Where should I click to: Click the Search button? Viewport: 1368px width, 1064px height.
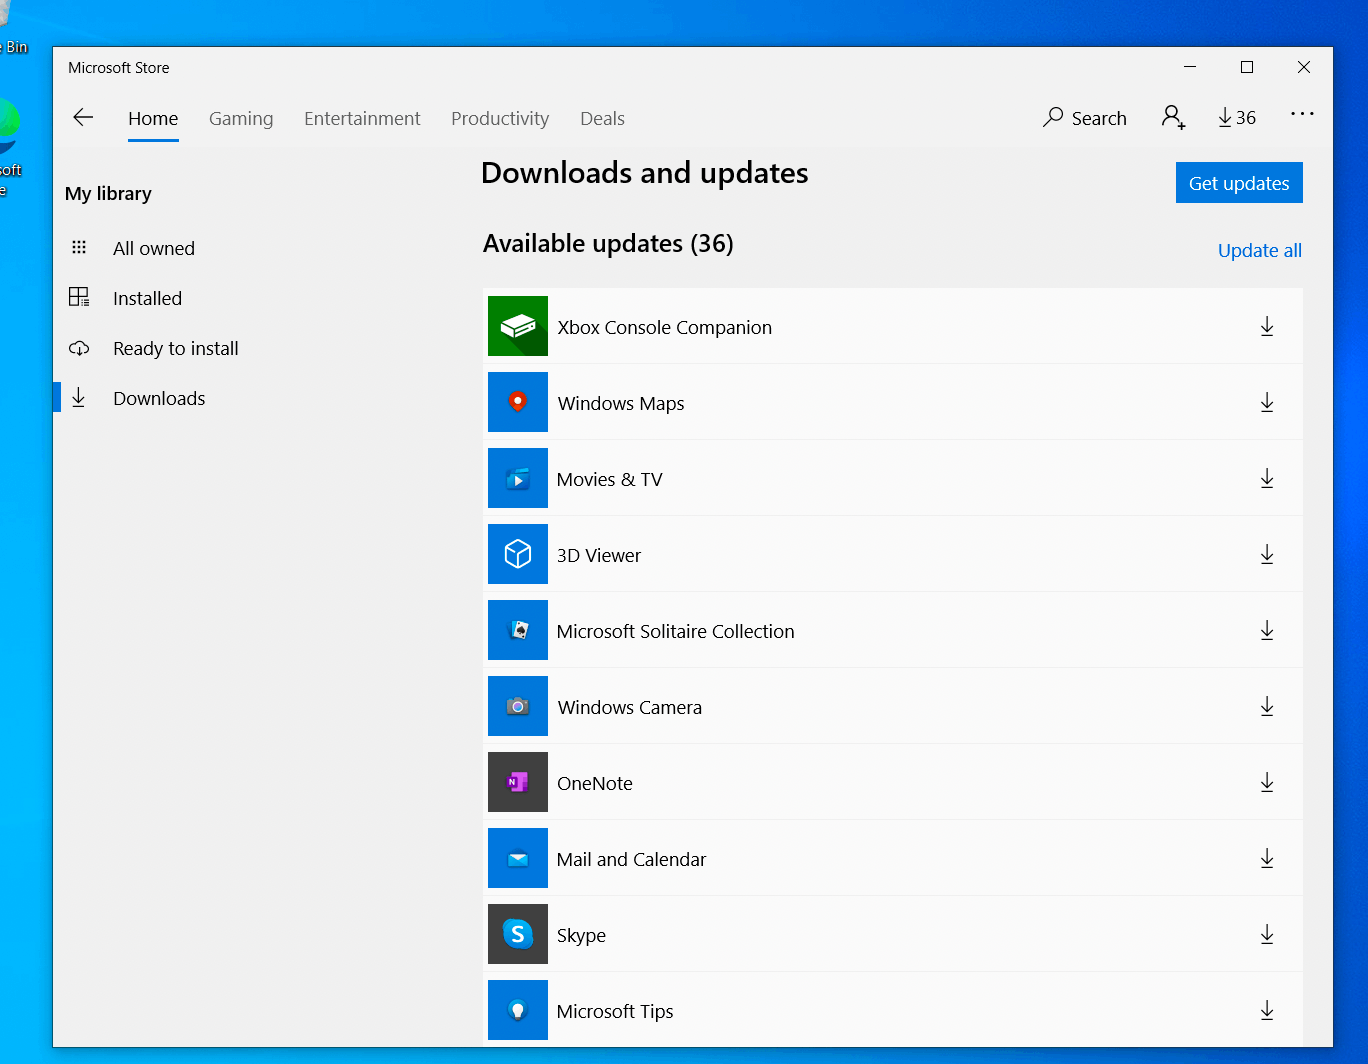pos(1084,118)
